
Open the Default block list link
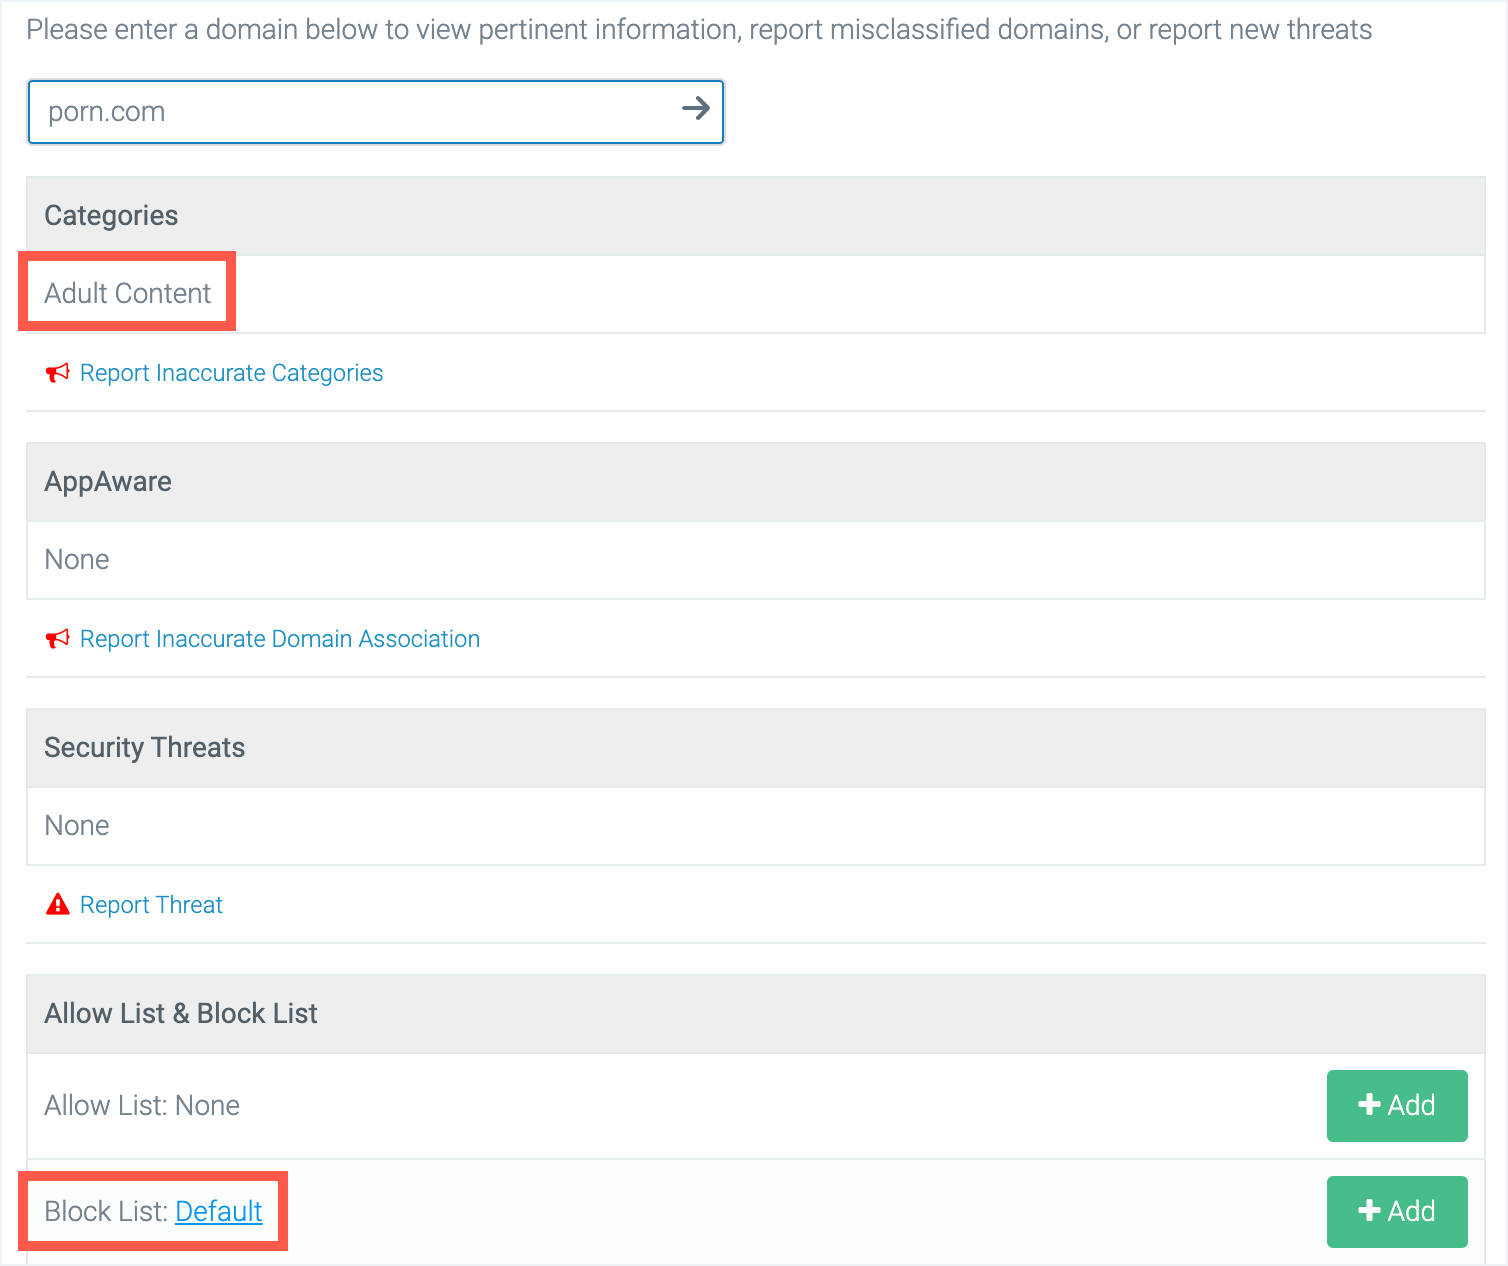(x=219, y=1211)
